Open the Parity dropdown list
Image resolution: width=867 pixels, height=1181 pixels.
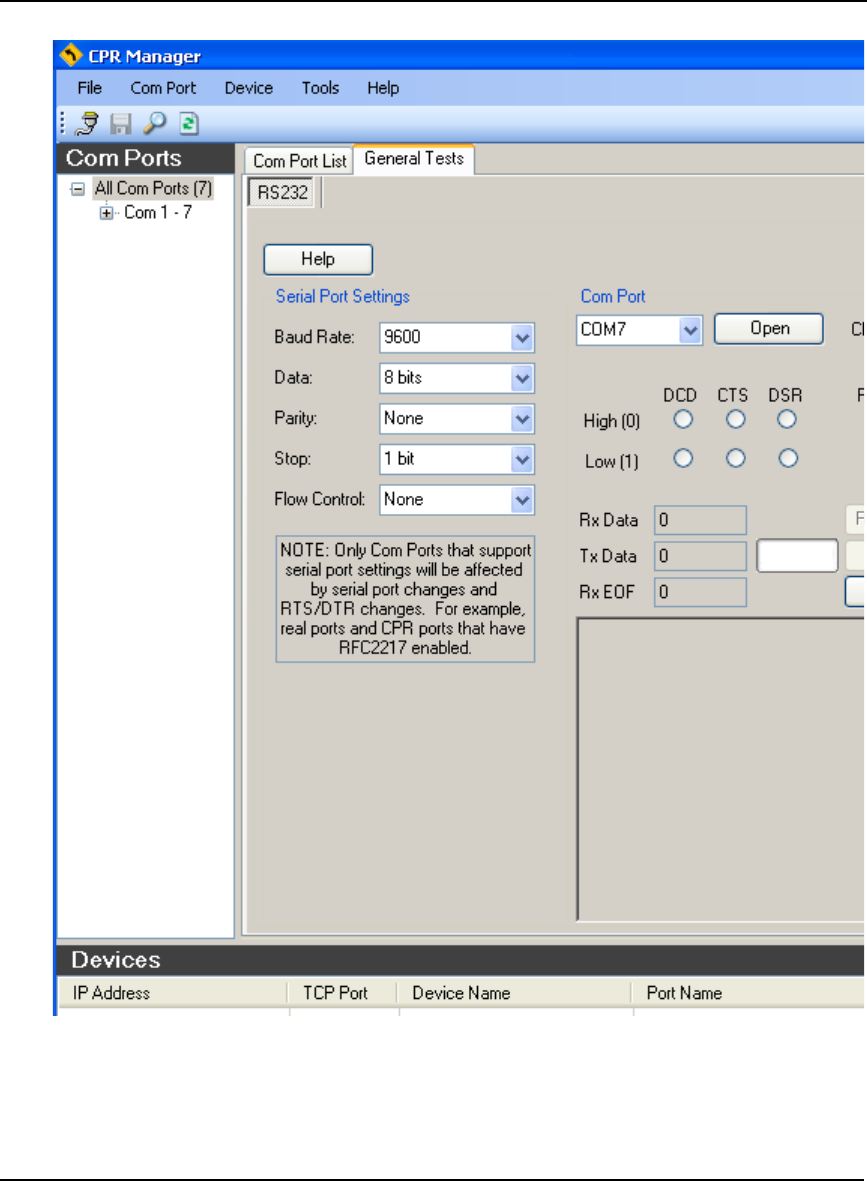(522, 419)
